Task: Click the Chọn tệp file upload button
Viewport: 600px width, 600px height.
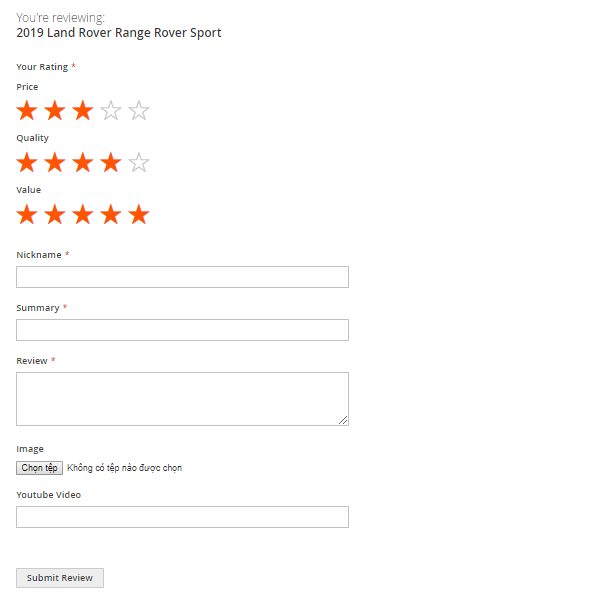Action: coord(40,468)
